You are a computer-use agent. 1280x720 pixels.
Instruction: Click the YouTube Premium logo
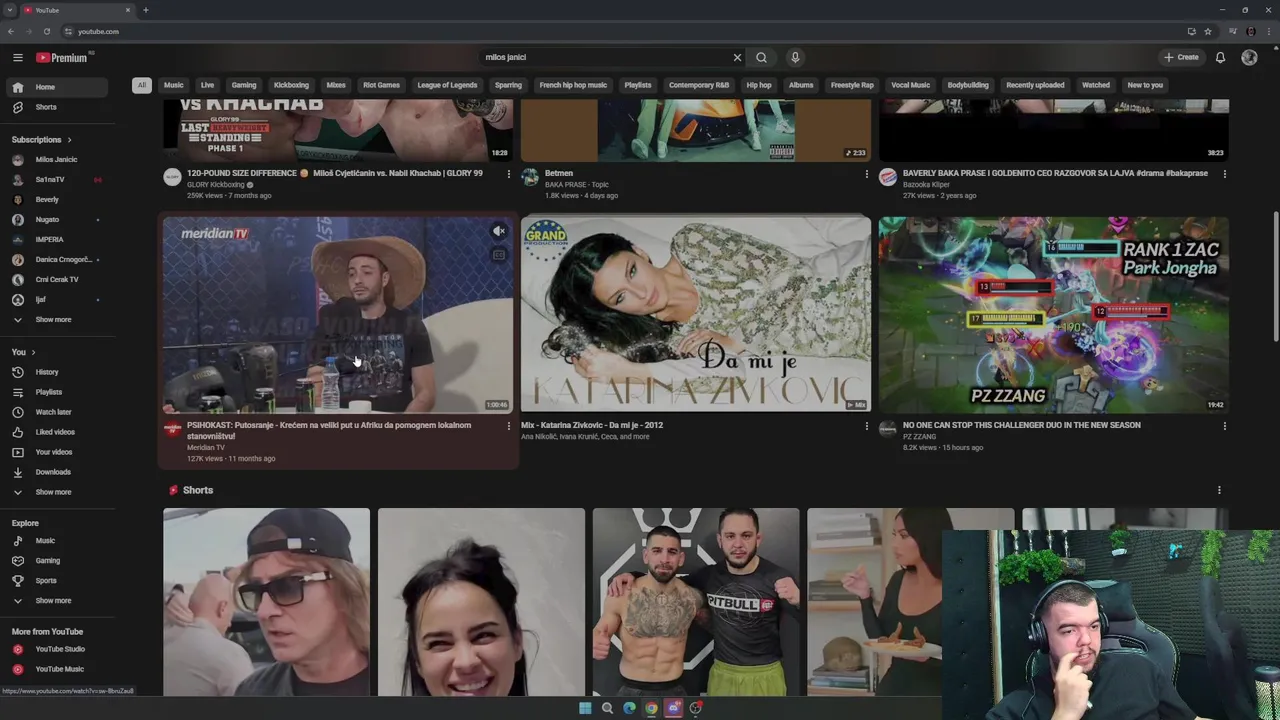[62, 58]
